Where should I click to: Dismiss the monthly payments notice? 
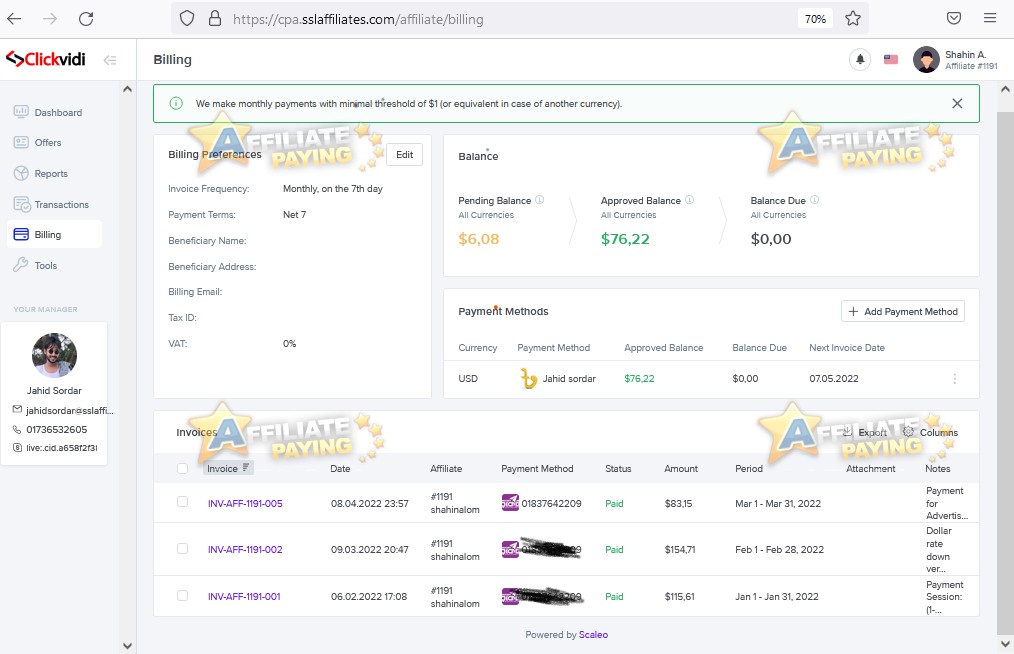(957, 104)
